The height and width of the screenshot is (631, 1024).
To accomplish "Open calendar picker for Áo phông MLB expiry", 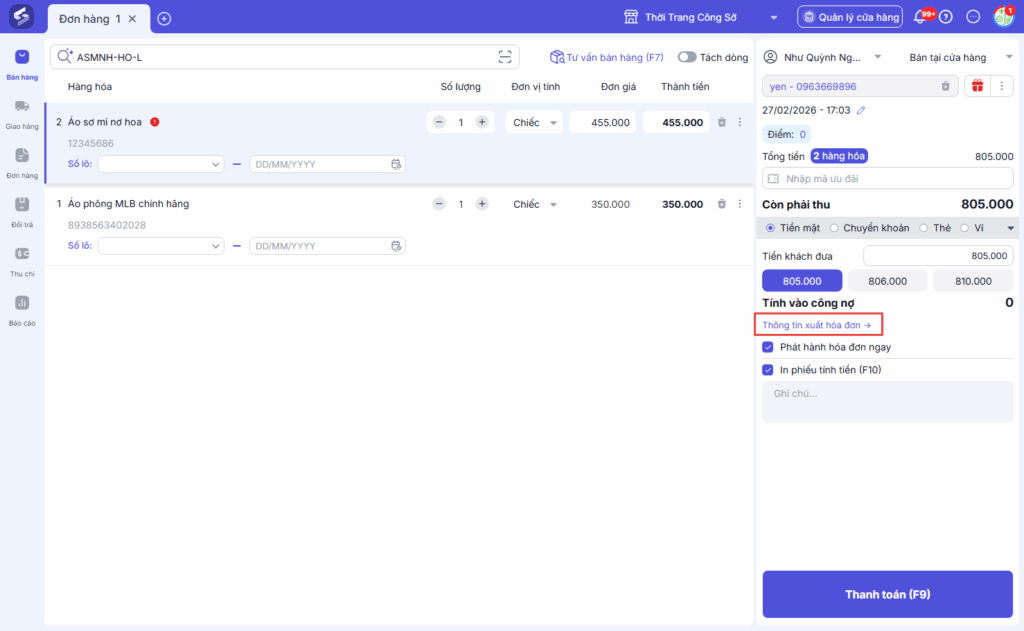I will click(x=396, y=246).
